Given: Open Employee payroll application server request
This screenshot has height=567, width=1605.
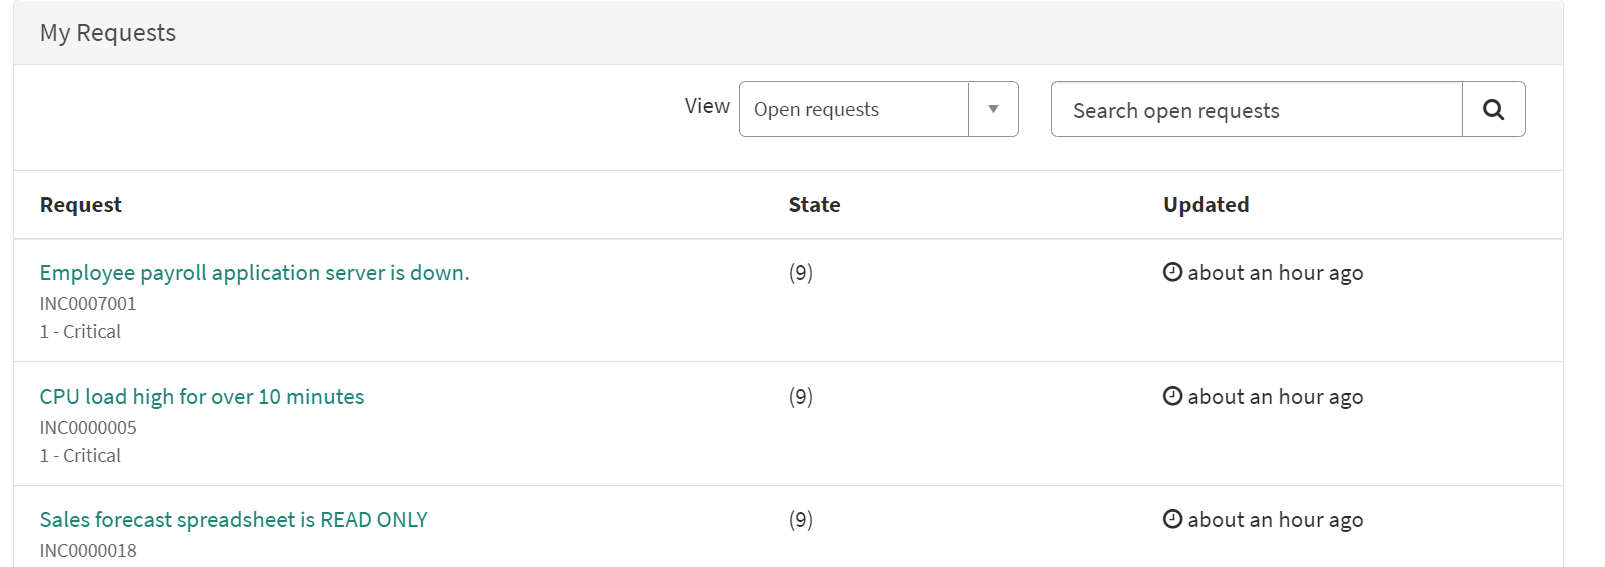Looking at the screenshot, I should point(254,273).
